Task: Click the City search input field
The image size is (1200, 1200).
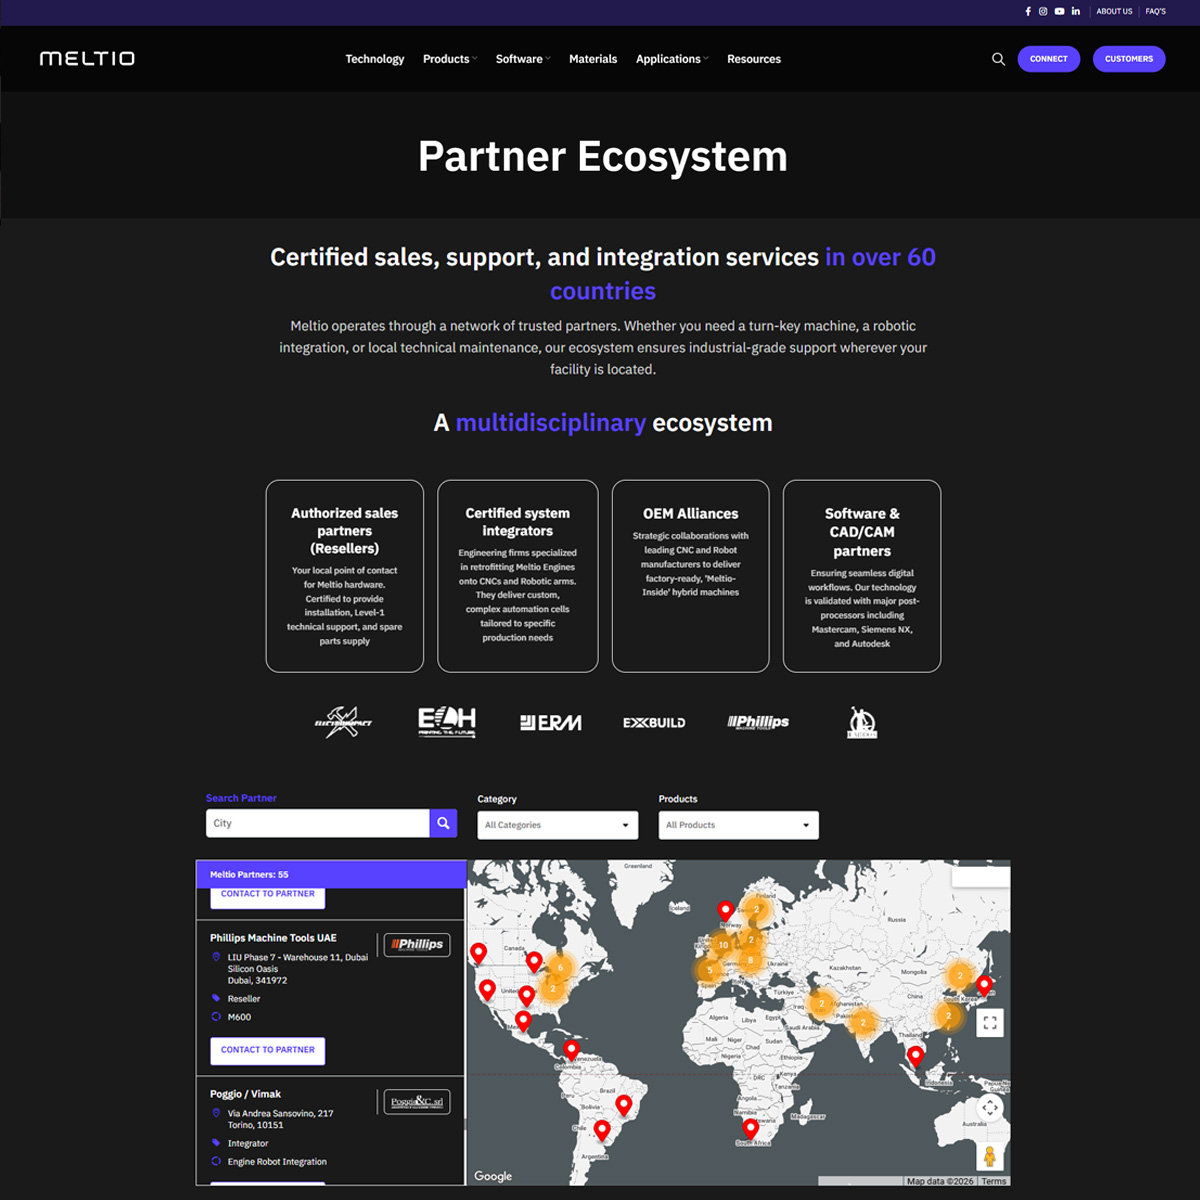Action: (x=317, y=823)
